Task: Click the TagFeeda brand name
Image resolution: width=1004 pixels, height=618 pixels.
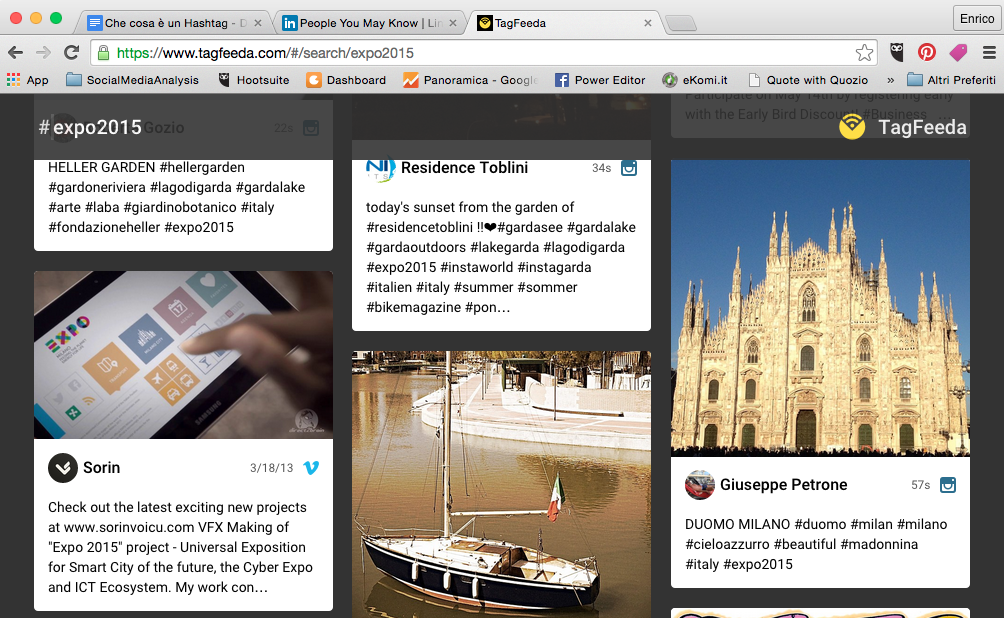Action: pos(922,127)
